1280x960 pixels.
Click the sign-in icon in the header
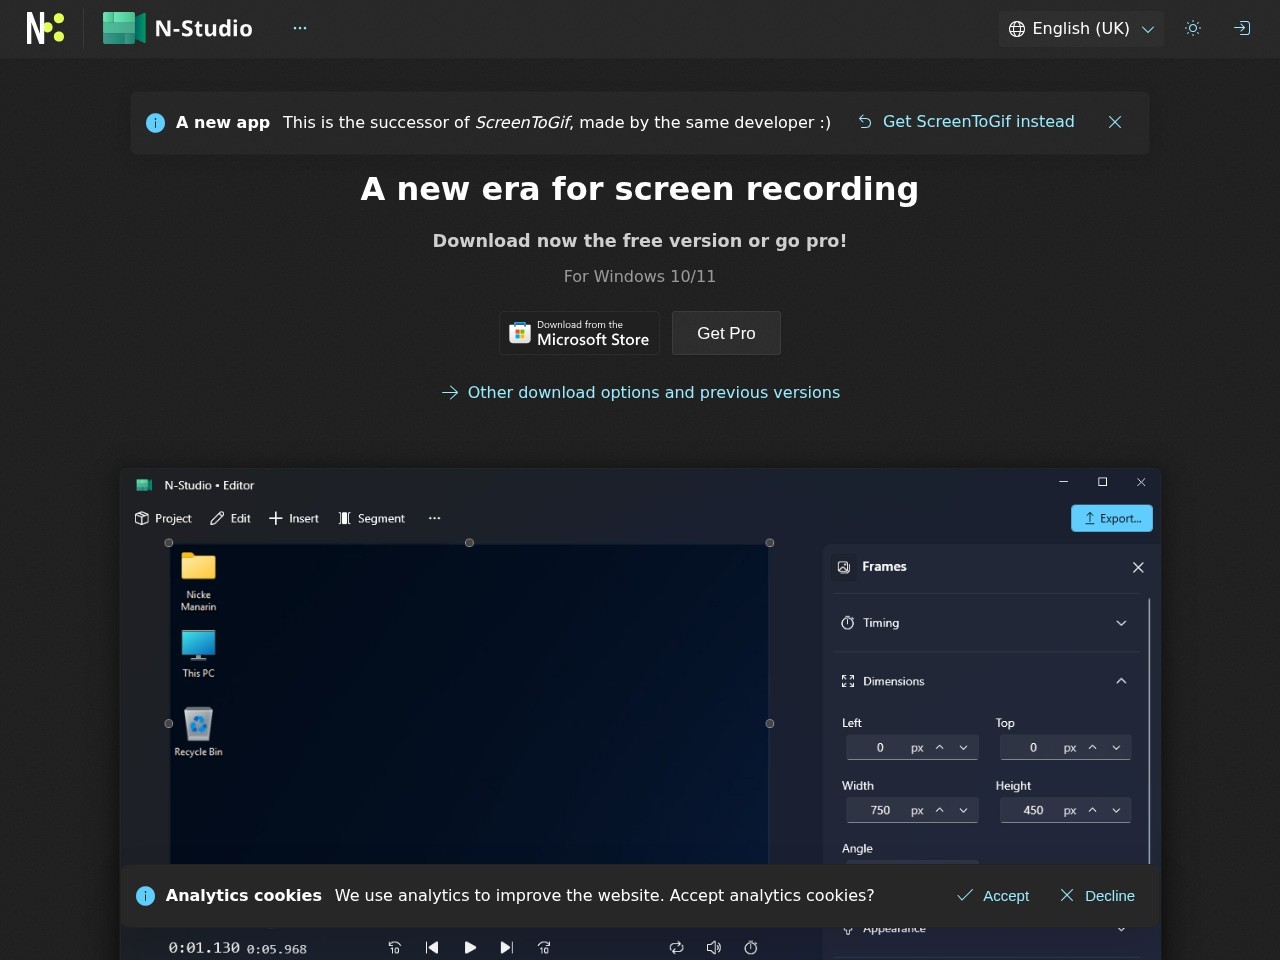click(1242, 28)
